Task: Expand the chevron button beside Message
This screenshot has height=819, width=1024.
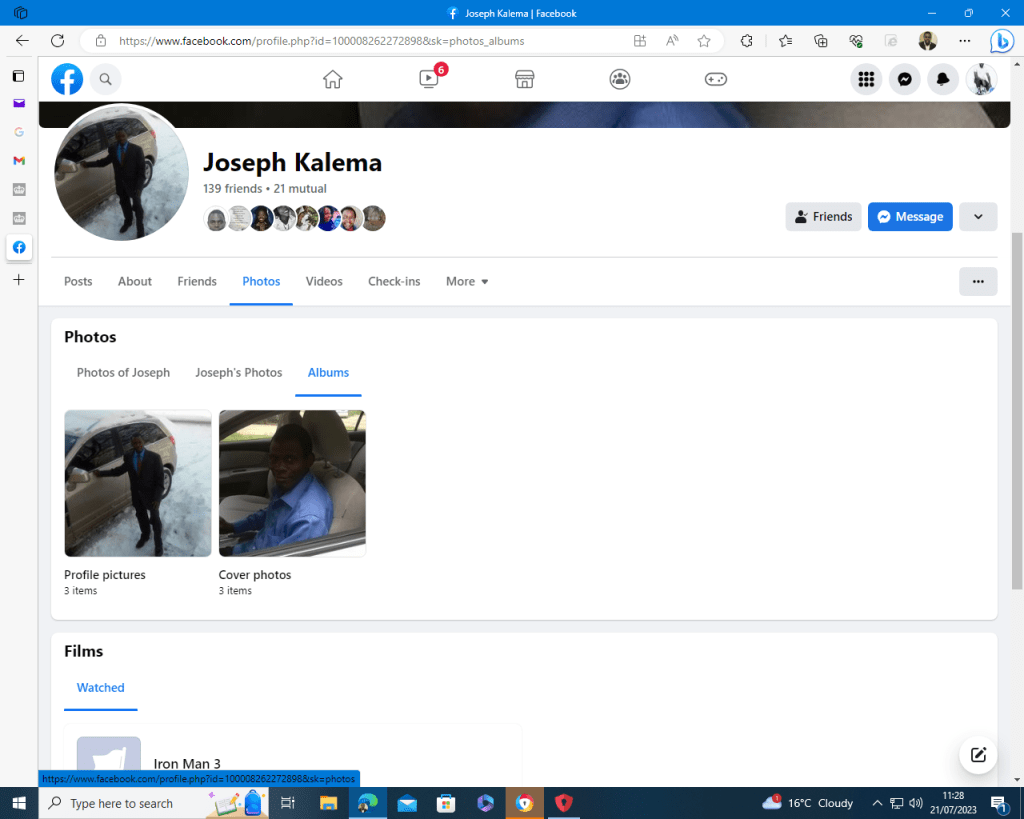Action: (x=978, y=217)
